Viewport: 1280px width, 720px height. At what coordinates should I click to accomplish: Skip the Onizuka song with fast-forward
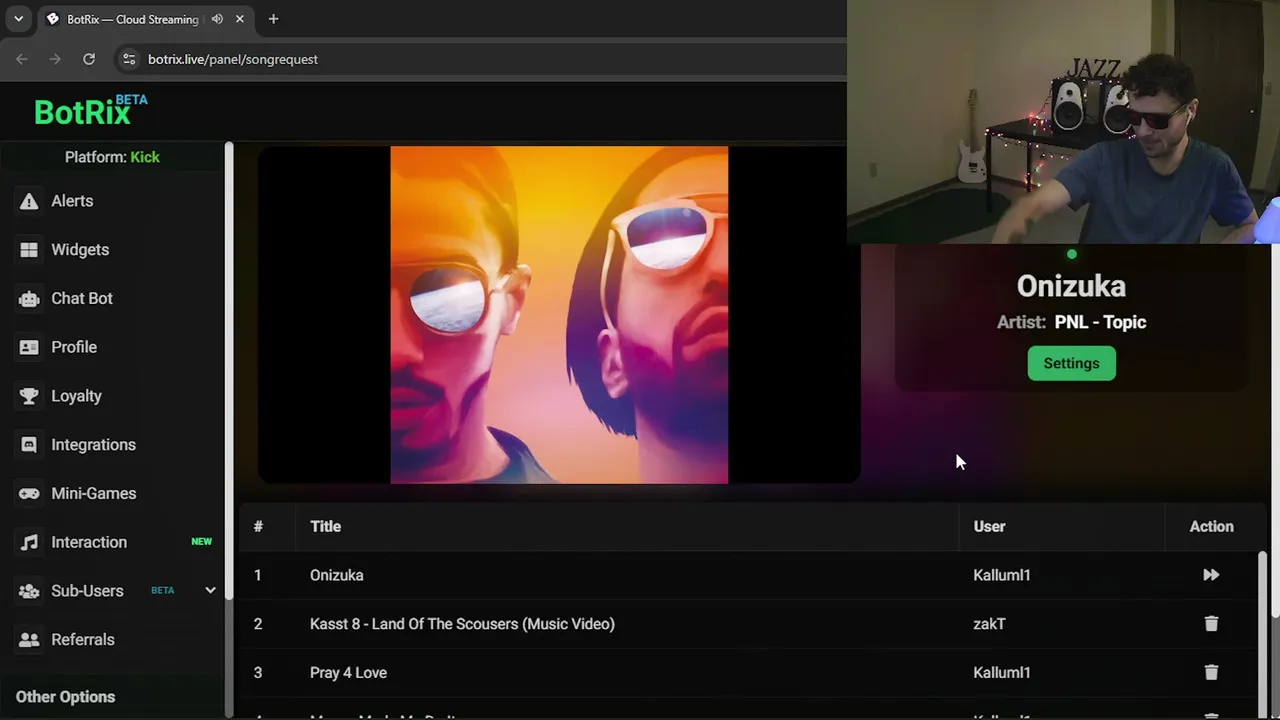click(1211, 575)
